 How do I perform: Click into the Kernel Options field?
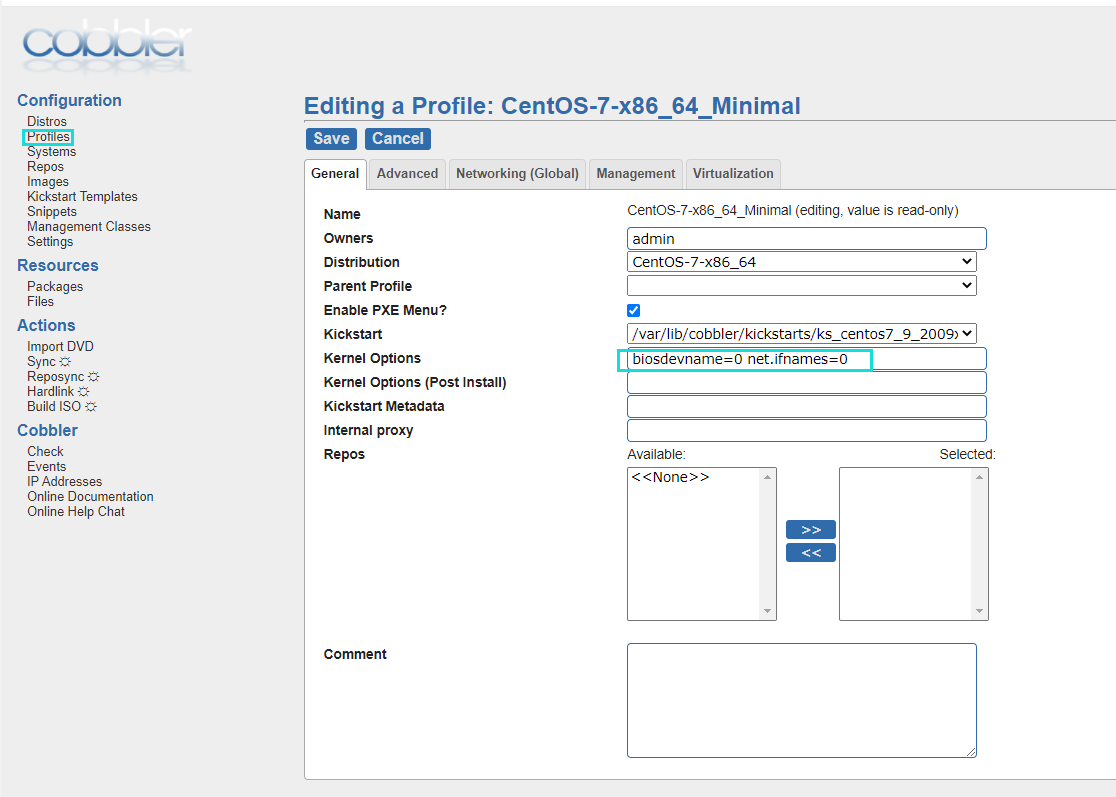[x=806, y=359]
